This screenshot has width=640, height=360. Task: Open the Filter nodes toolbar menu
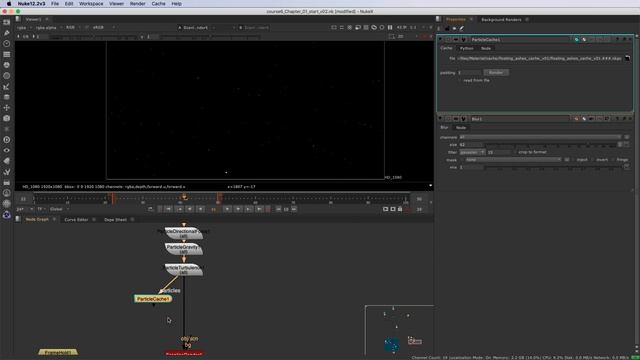coord(7,76)
